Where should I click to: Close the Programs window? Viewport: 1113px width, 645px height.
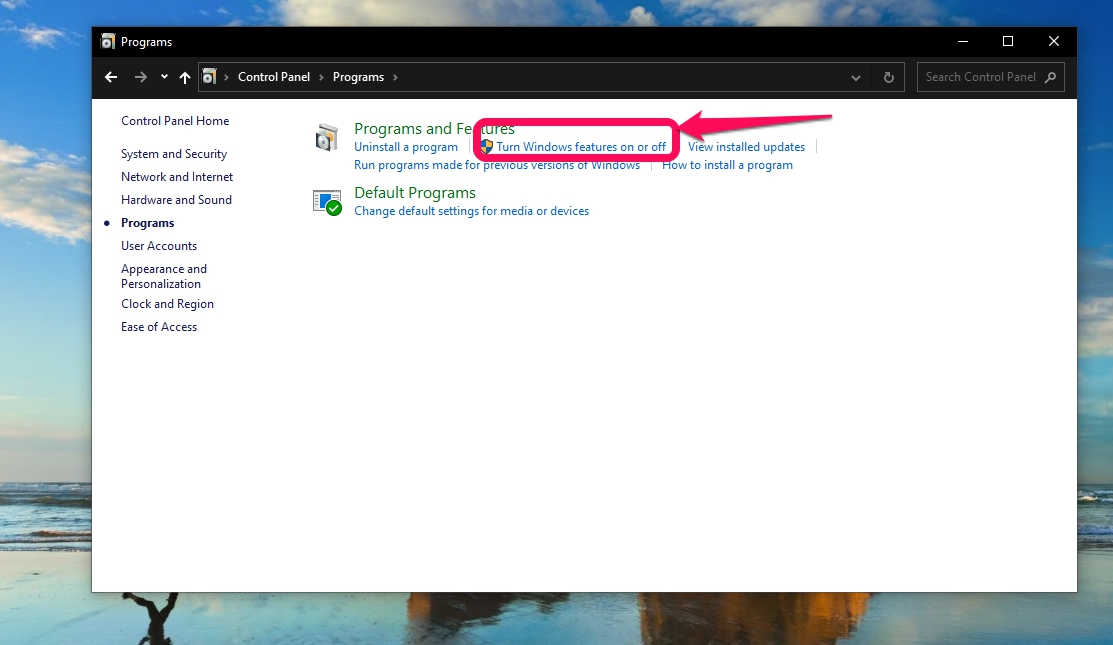coord(1054,41)
